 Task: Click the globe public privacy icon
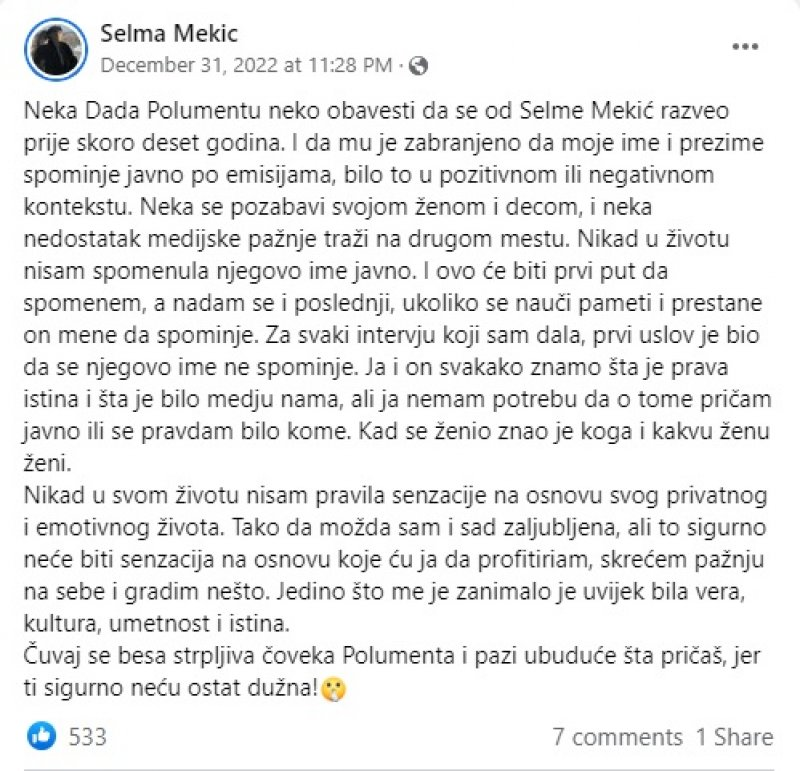419,66
